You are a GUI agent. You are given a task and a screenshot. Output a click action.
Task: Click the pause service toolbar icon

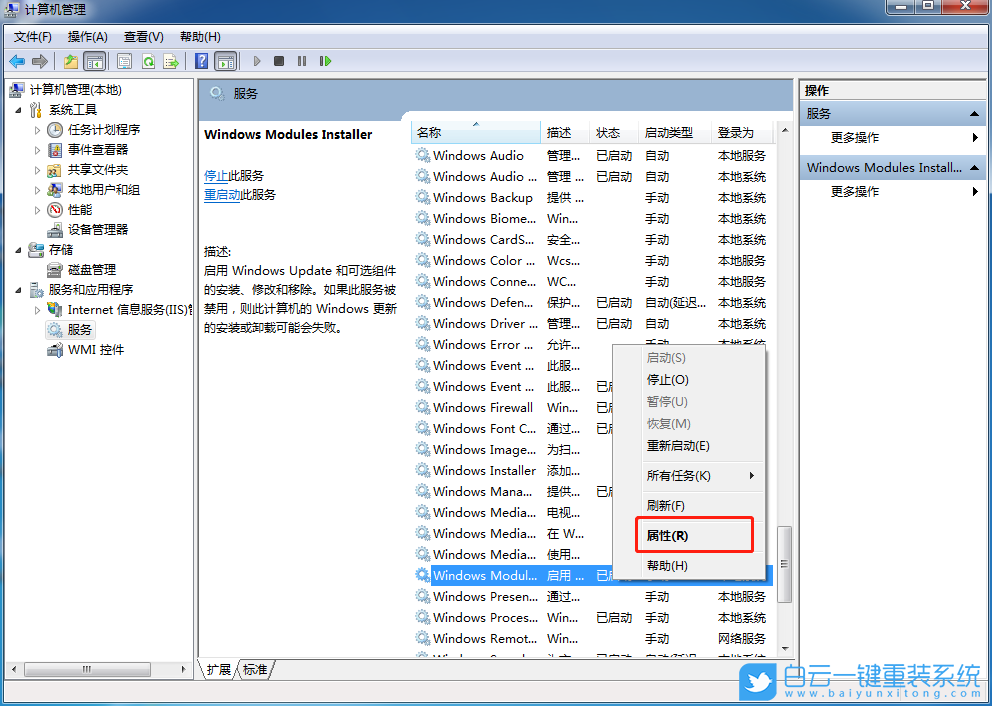point(304,61)
